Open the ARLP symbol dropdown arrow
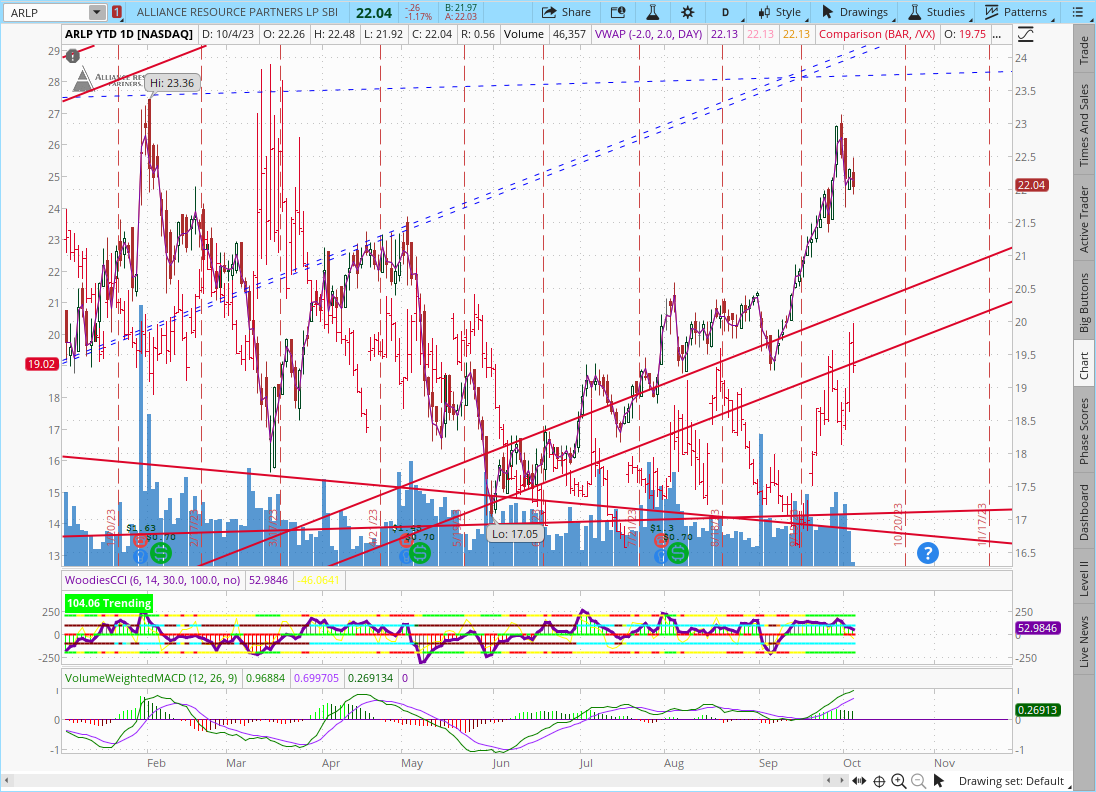The height and width of the screenshot is (792, 1096). 96,12
